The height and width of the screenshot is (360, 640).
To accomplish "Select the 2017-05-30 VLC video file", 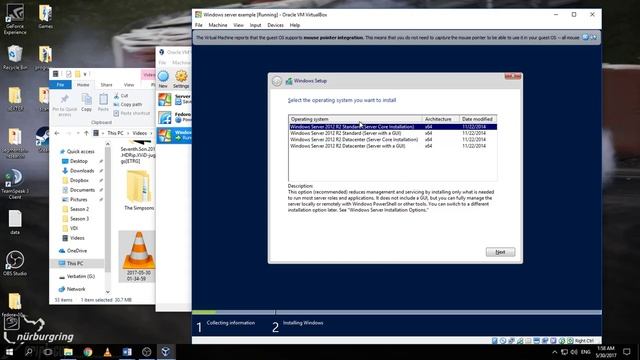I will pyautogui.click(x=138, y=256).
